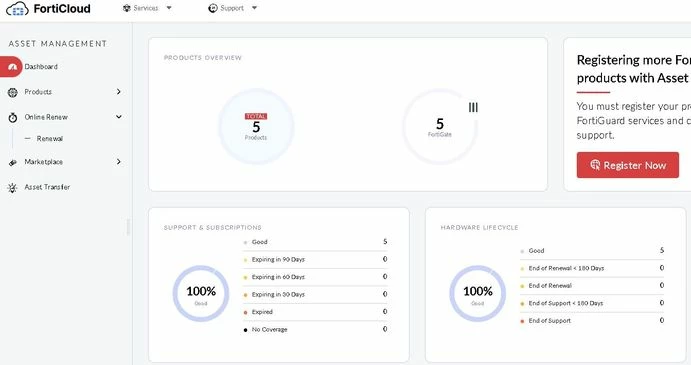Click the Products Overview heading
The image size is (691, 365).
[203, 58]
